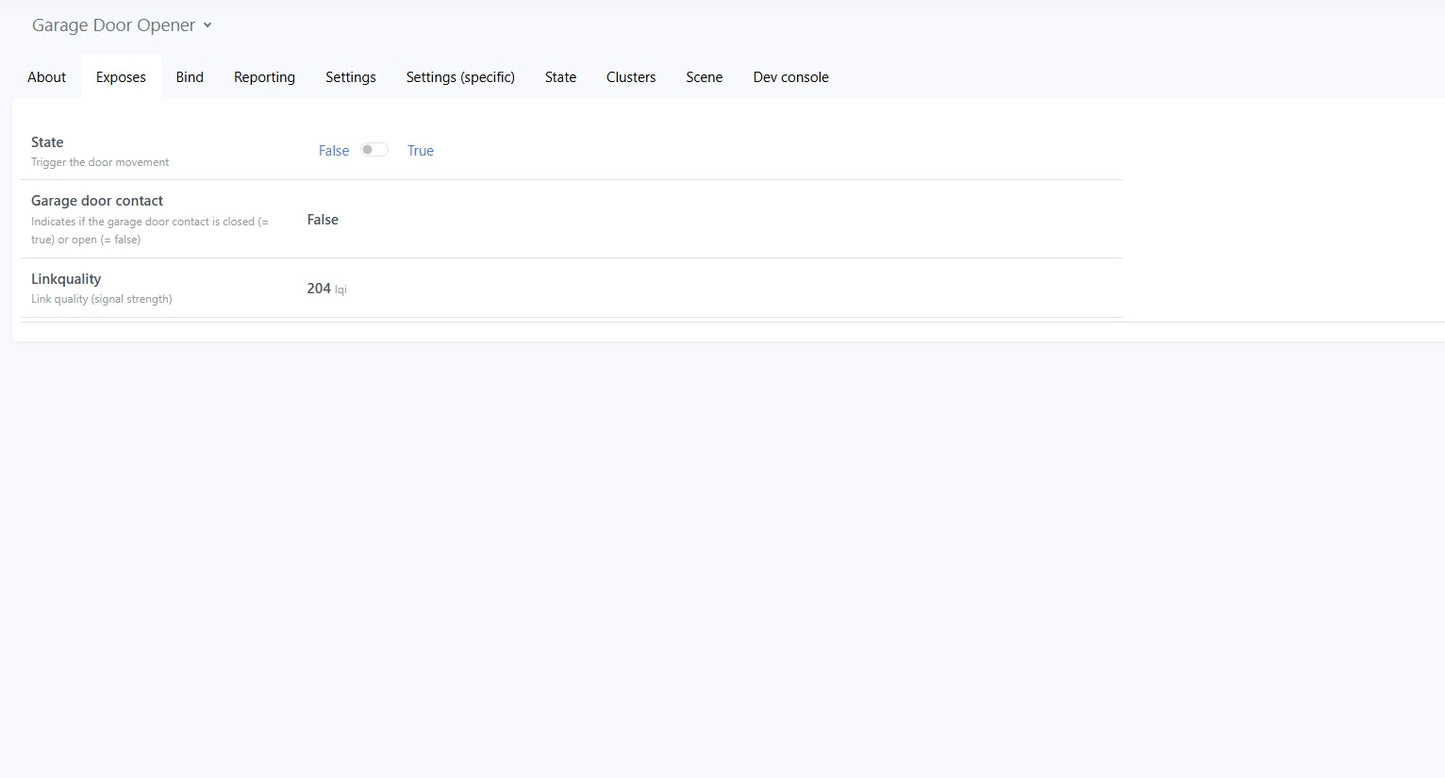View the Clusters tab
Screen dimensions: 1445x778
(631, 77)
